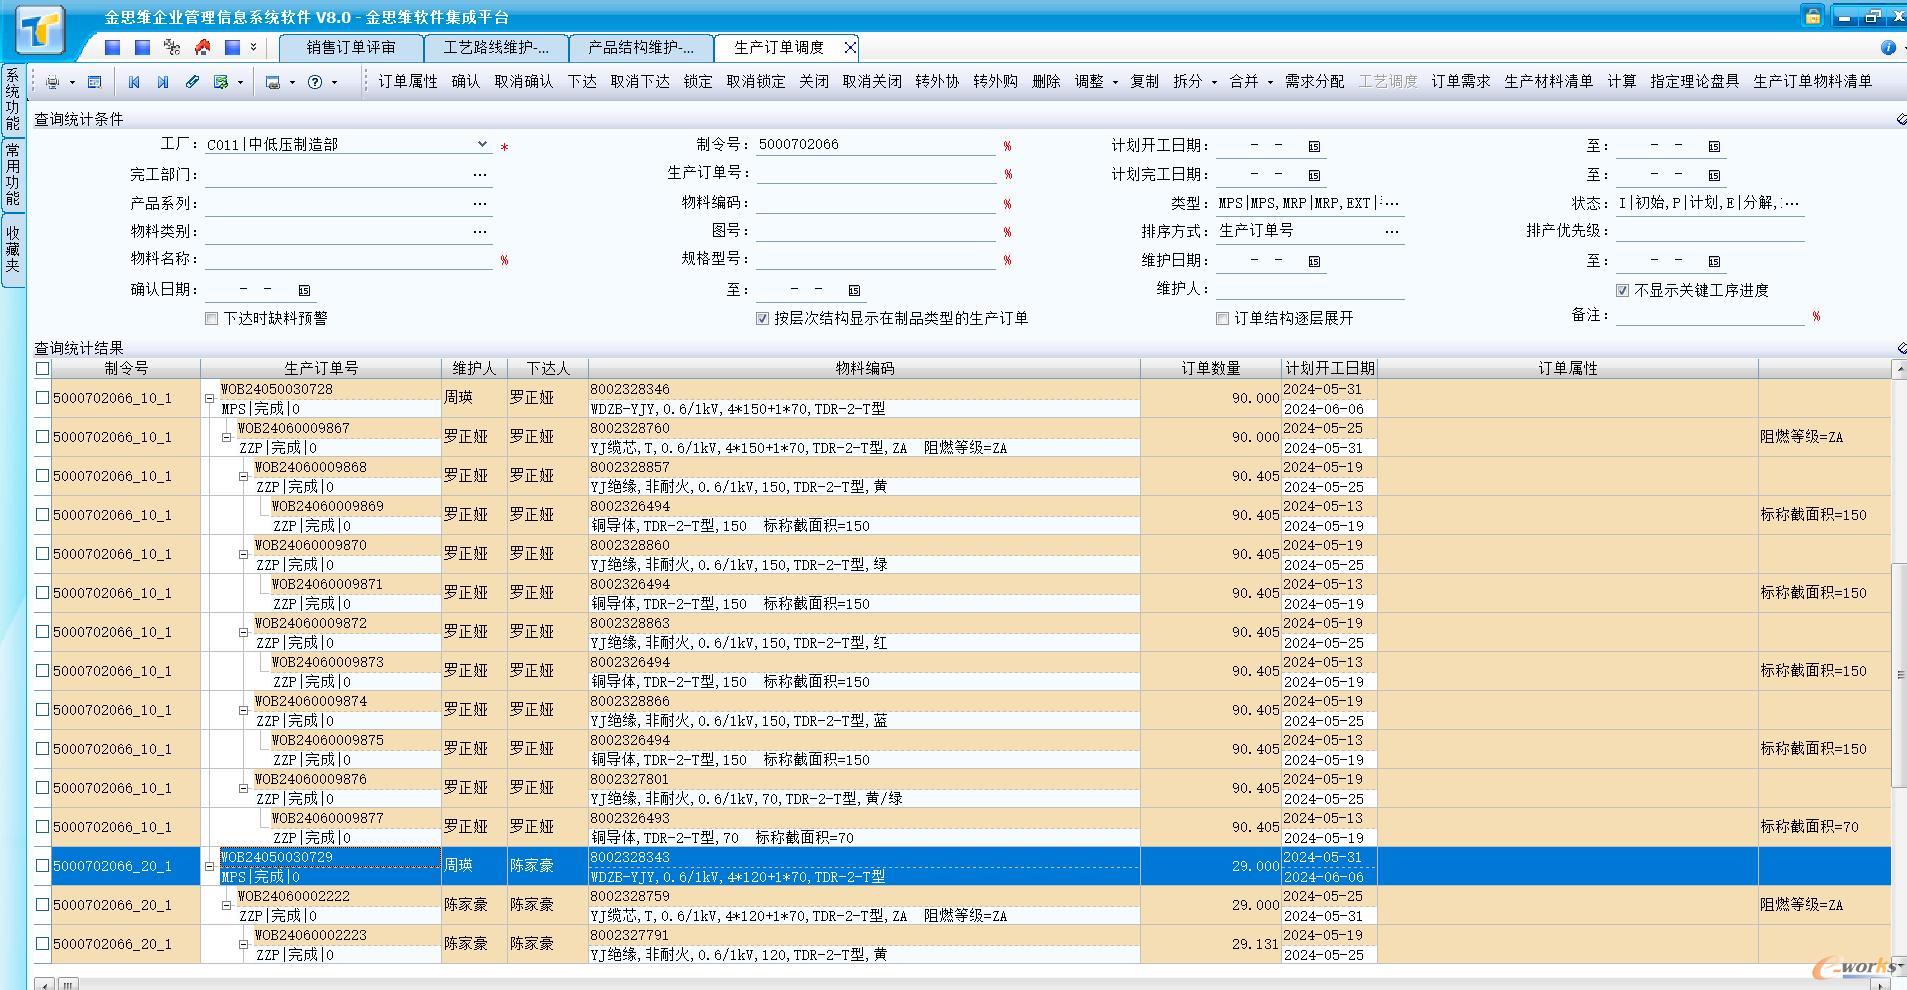Click the application logo icon top-left
This screenshot has width=1907, height=990.
[x=40, y=29]
